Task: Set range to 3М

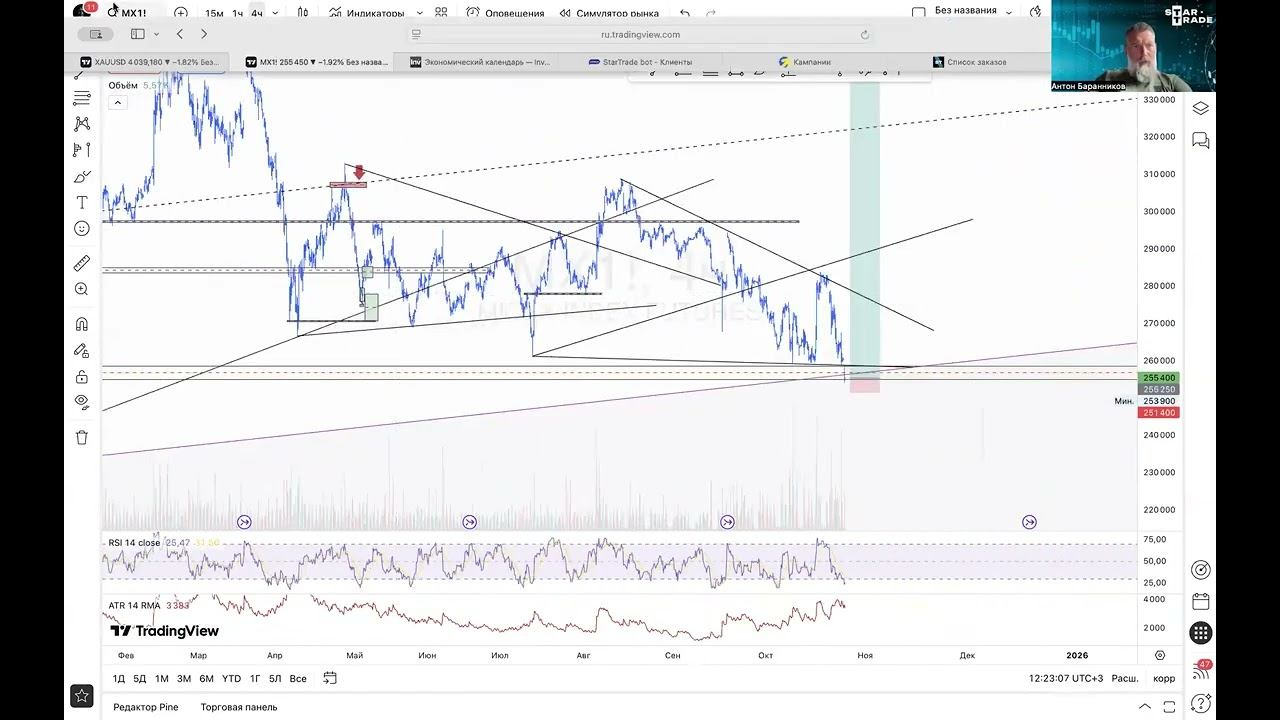Action: coord(184,678)
